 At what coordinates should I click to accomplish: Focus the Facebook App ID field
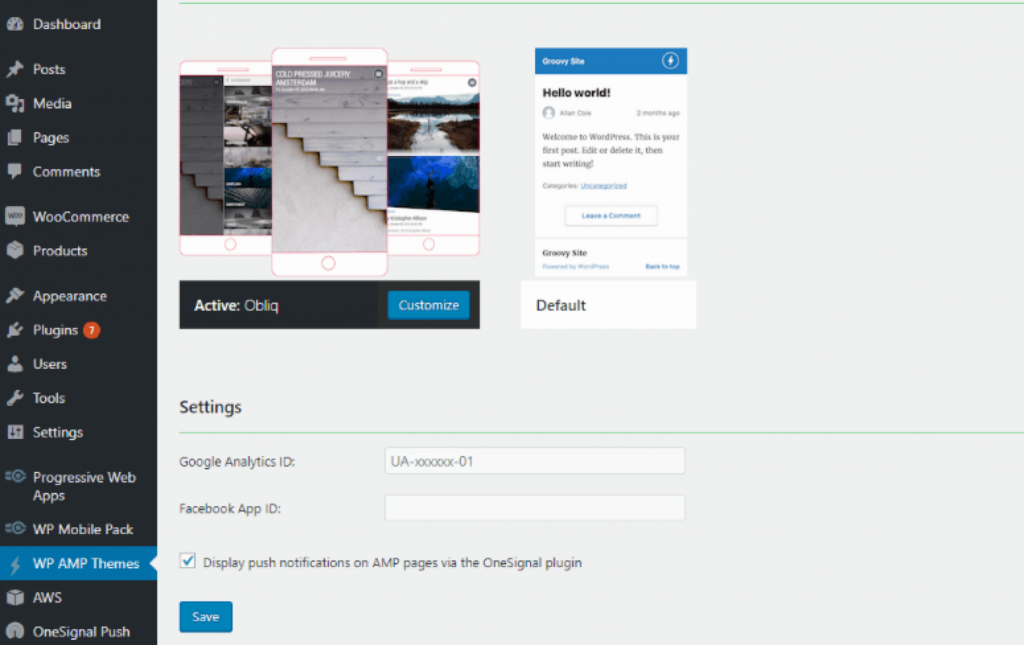tap(535, 508)
